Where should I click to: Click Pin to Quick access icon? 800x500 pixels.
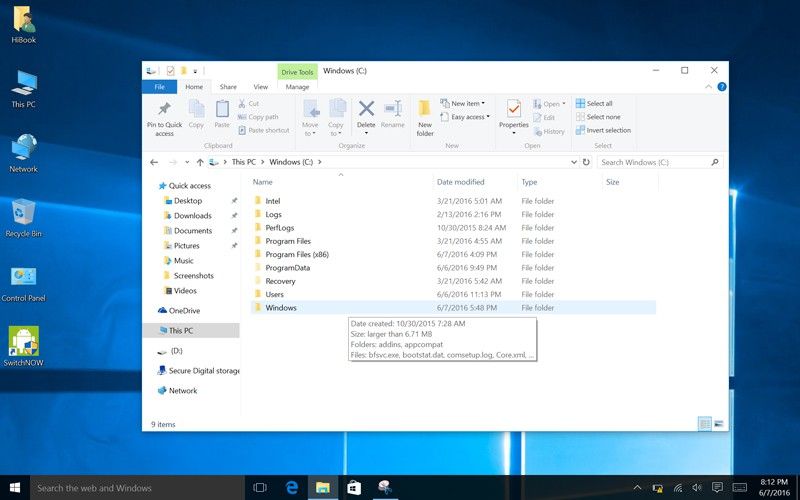pyautogui.click(x=164, y=109)
